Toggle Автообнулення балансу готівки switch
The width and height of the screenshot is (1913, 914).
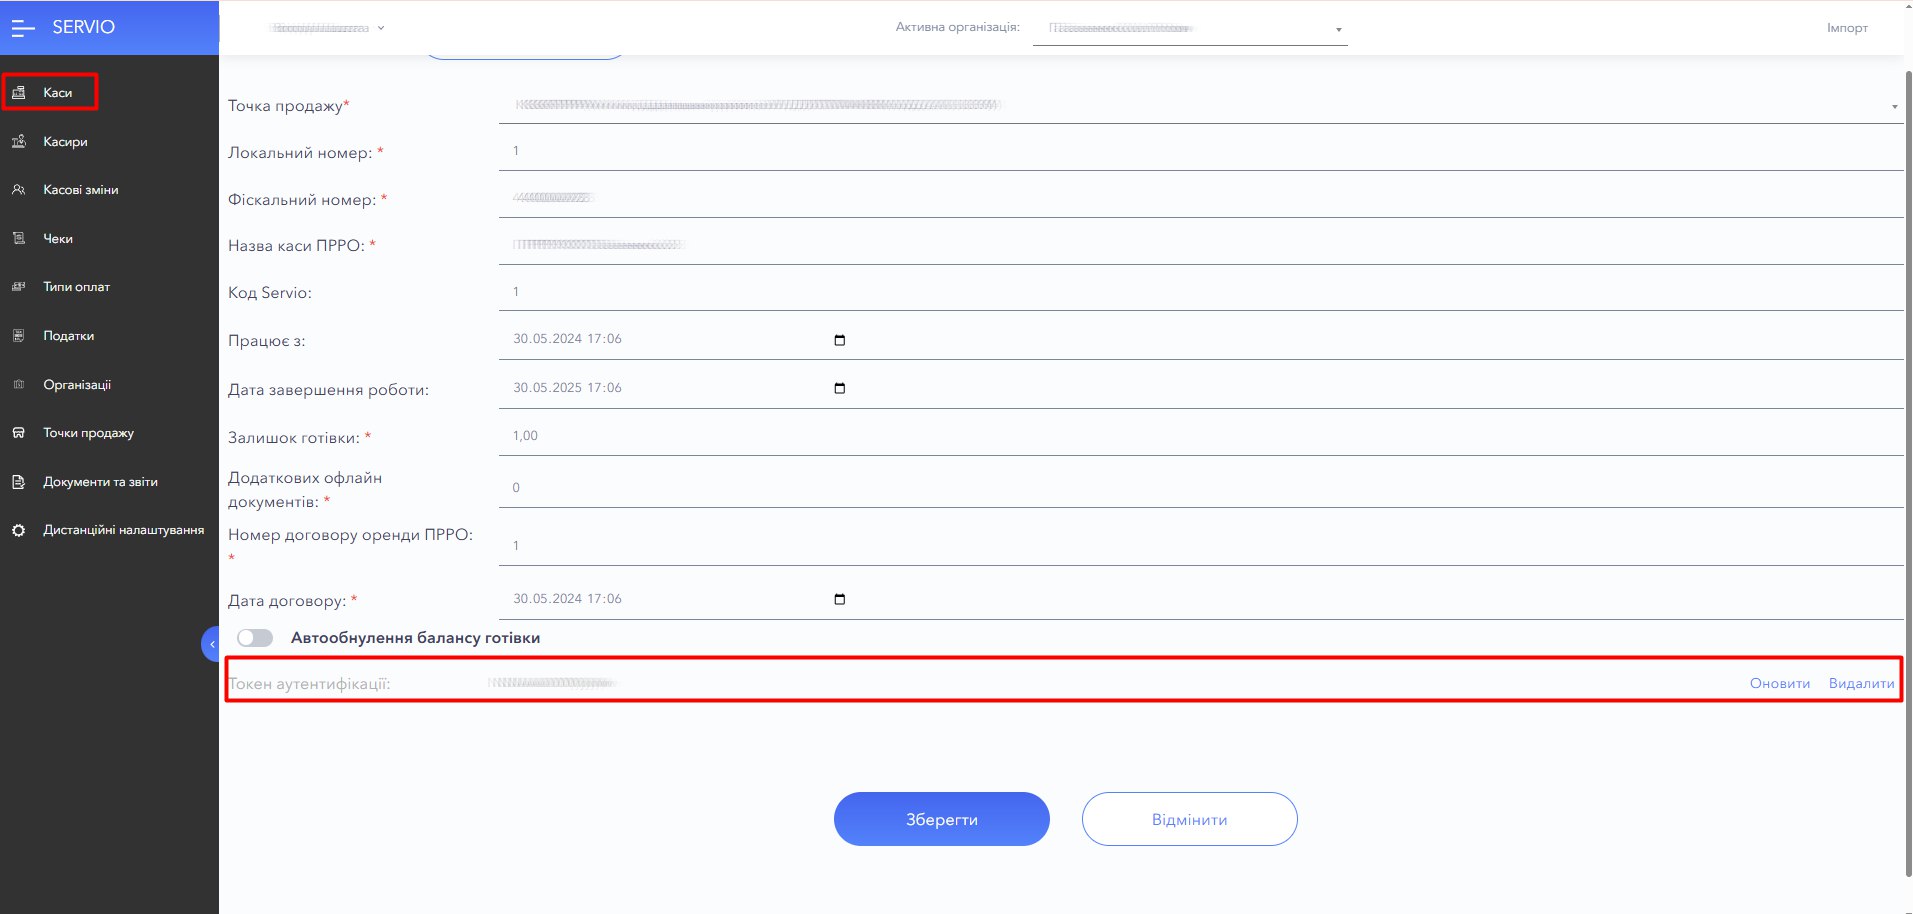(255, 638)
